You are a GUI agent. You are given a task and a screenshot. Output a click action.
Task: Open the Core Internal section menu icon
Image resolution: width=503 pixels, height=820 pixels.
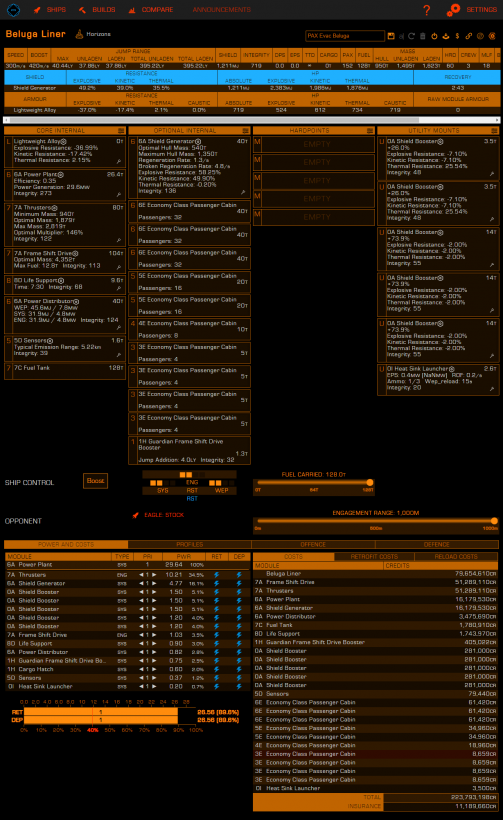point(121,131)
